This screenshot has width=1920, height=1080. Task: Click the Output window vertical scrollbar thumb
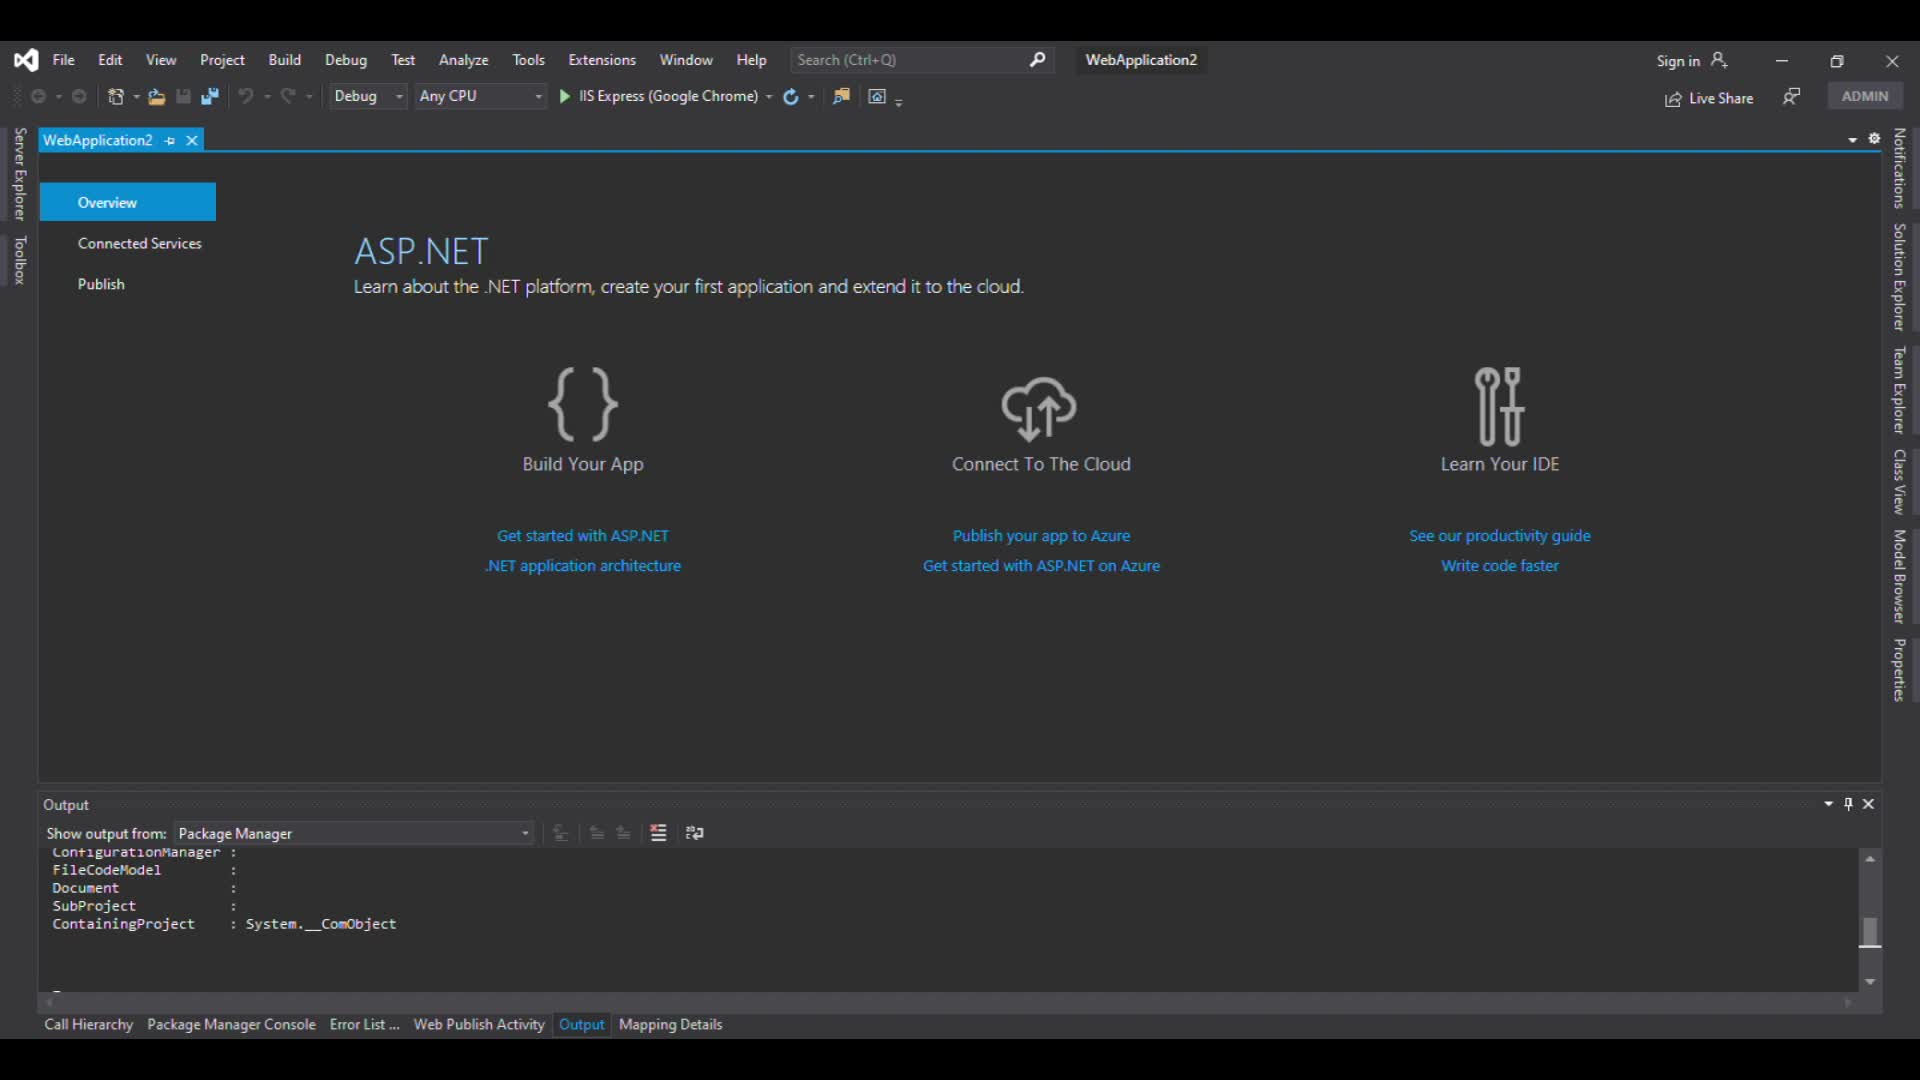click(1869, 931)
